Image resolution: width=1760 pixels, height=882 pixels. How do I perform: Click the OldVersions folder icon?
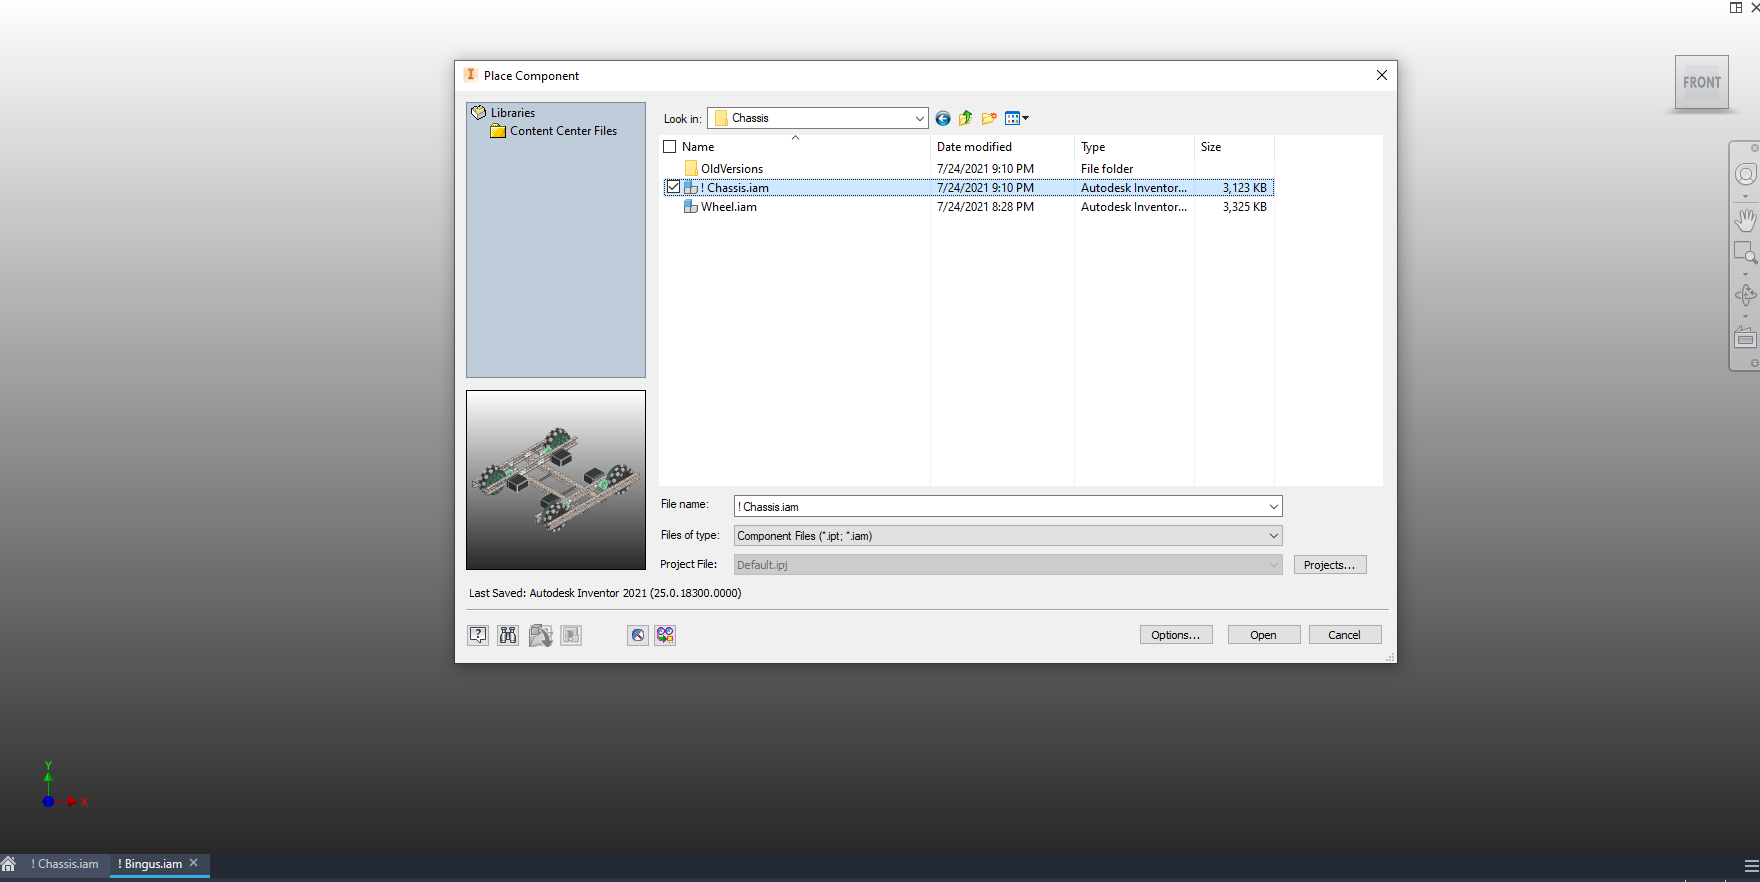tap(691, 168)
